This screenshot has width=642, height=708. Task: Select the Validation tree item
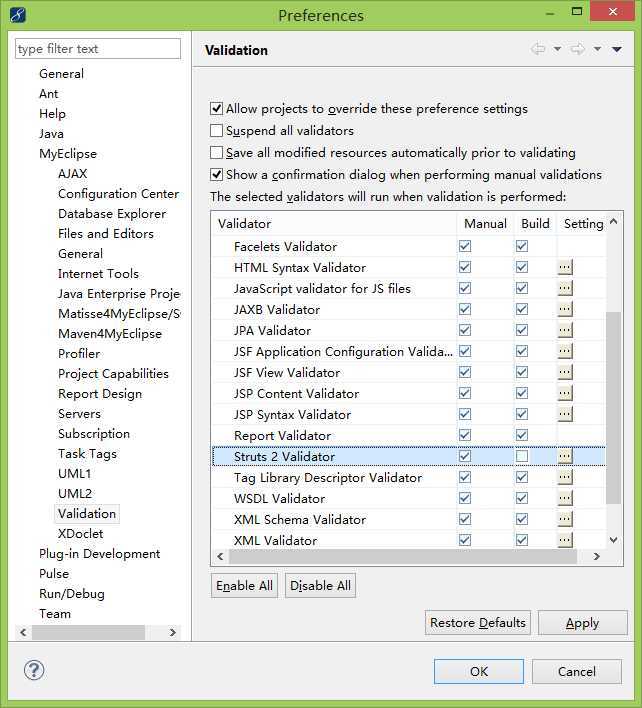point(87,514)
